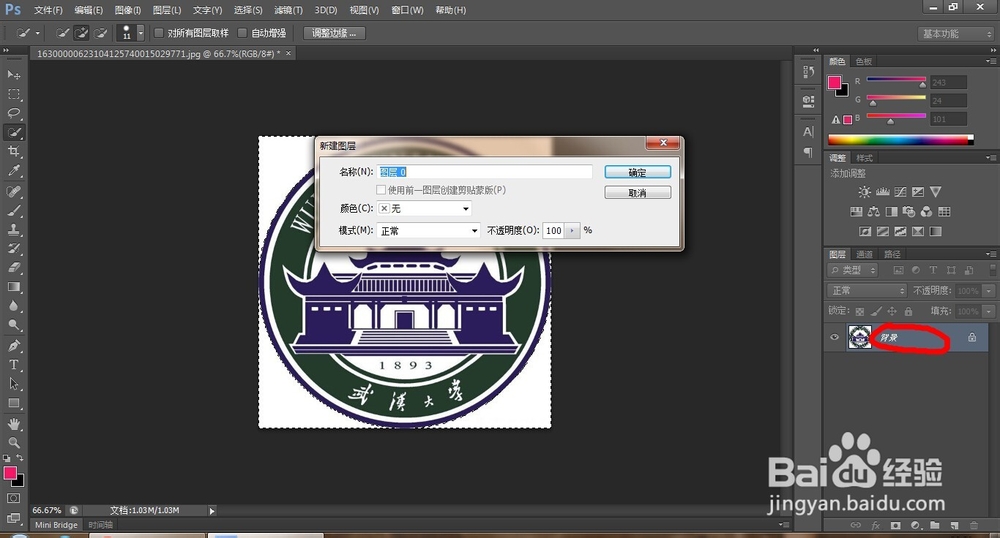Enable the Auto-Enhance checkbox
Viewport: 1000px width, 538px height.
click(242, 33)
